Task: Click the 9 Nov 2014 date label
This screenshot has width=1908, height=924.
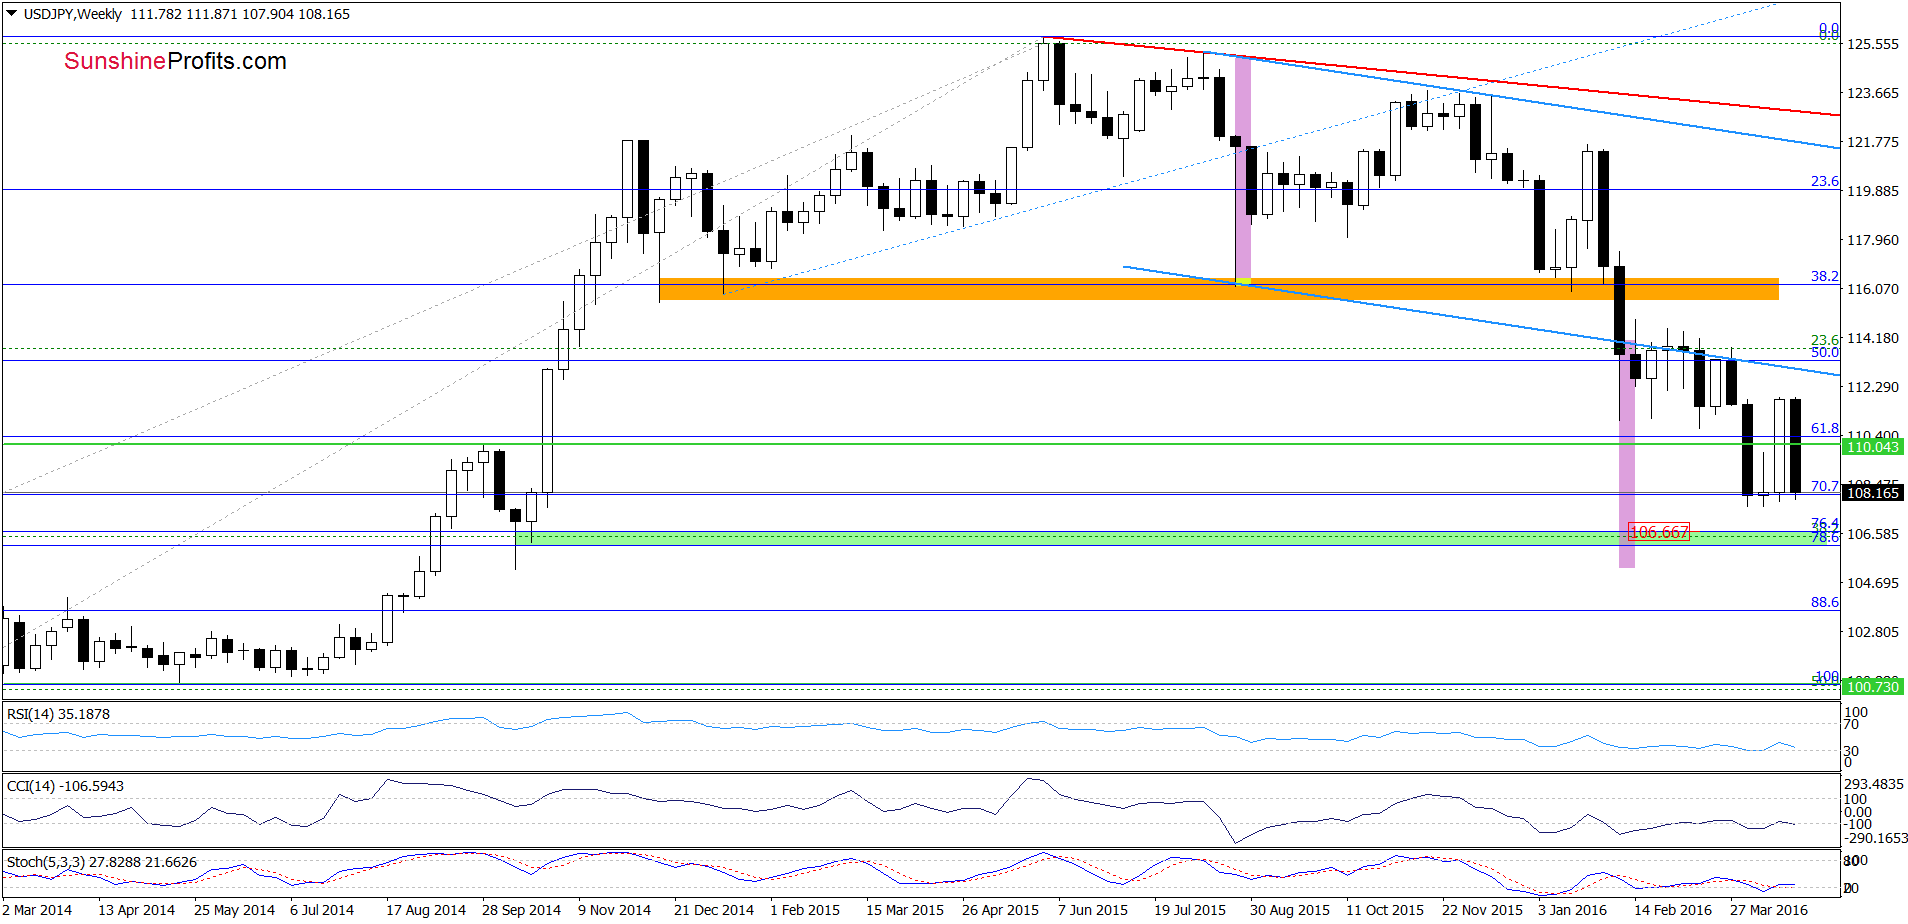Action: pos(614,910)
